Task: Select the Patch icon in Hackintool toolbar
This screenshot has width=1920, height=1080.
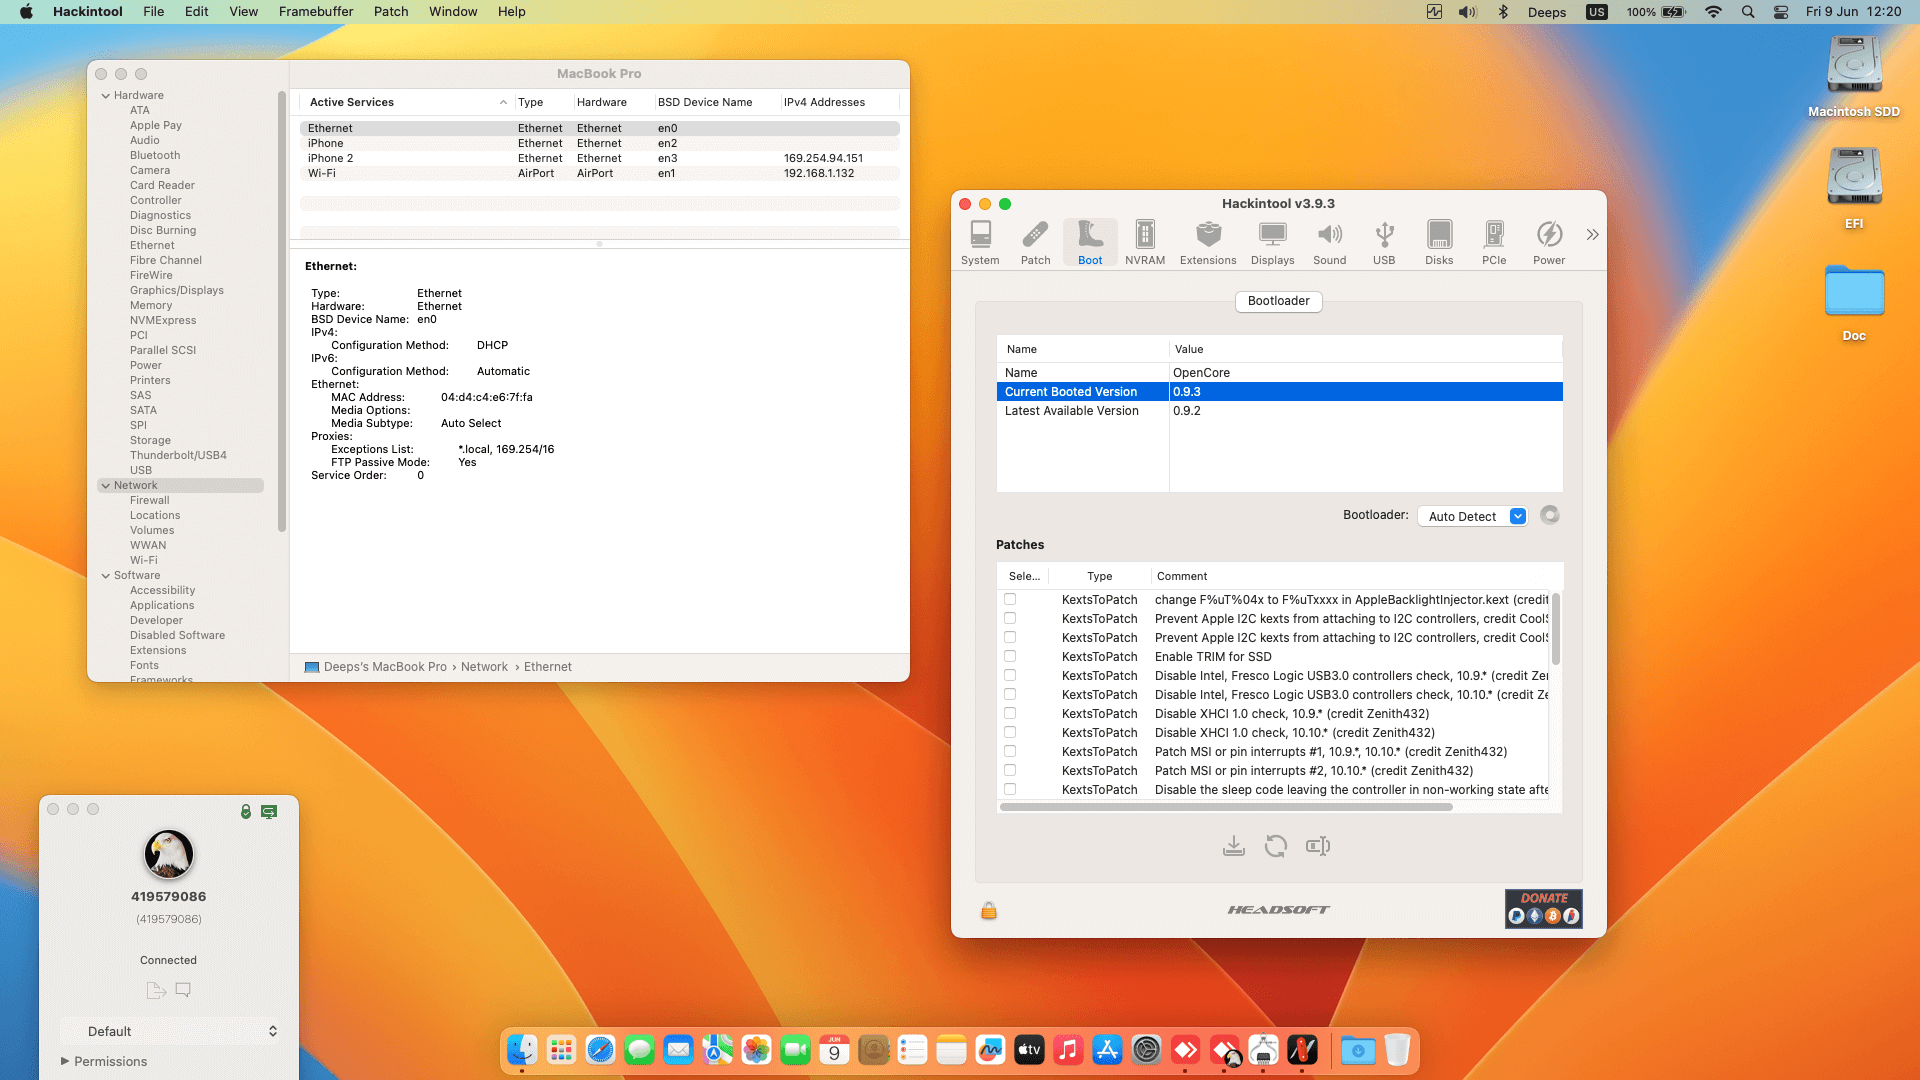Action: [x=1035, y=242]
